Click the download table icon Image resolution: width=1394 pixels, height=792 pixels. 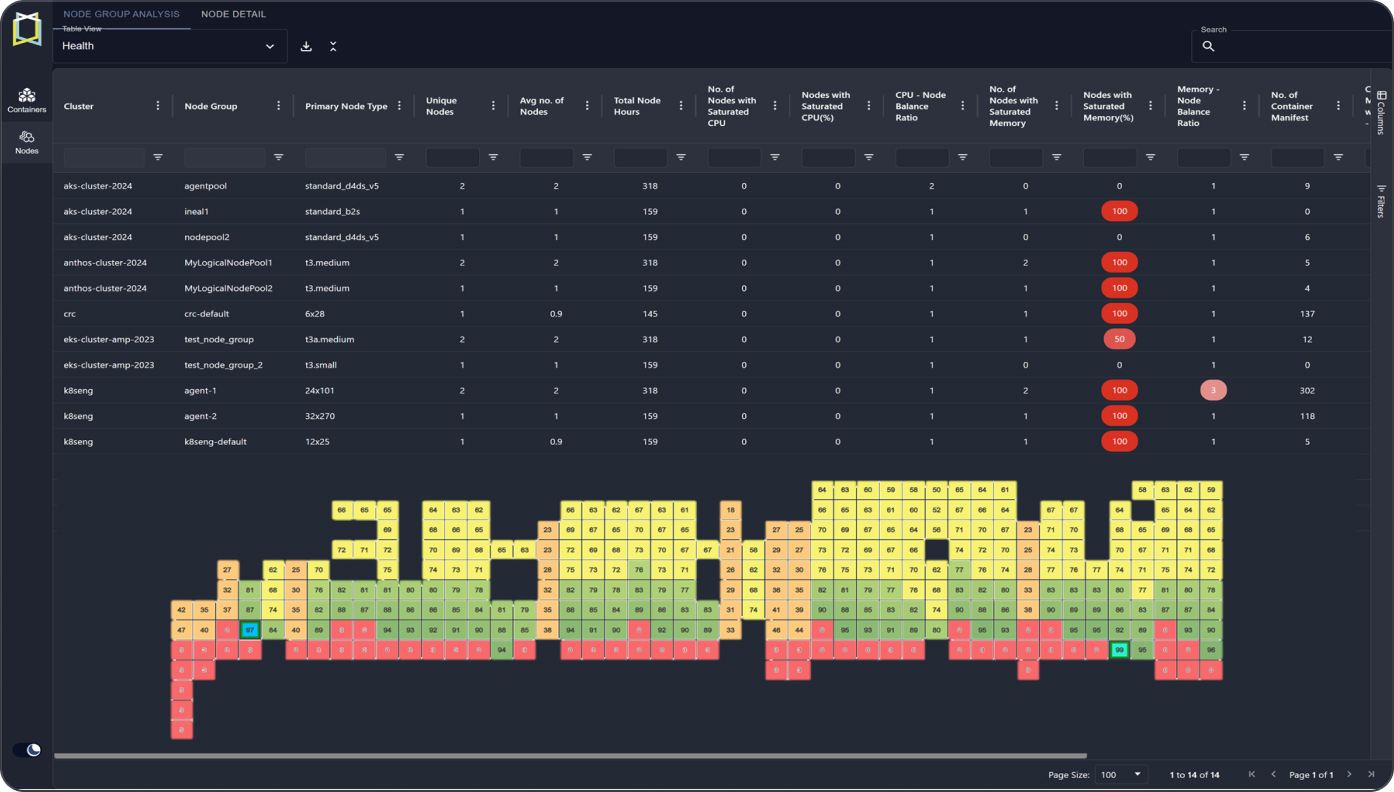[x=306, y=47]
